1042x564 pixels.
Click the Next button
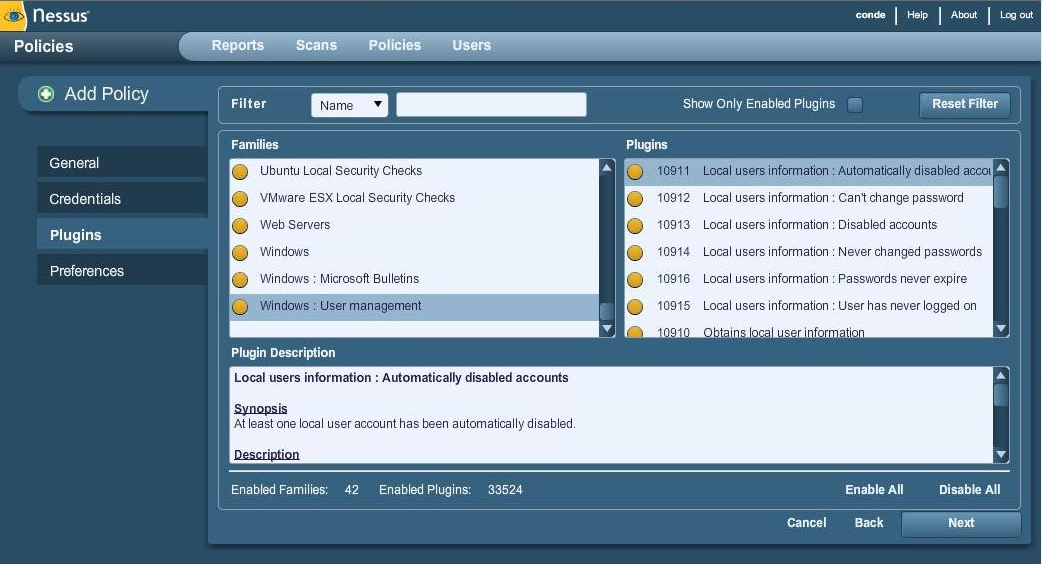(x=961, y=523)
